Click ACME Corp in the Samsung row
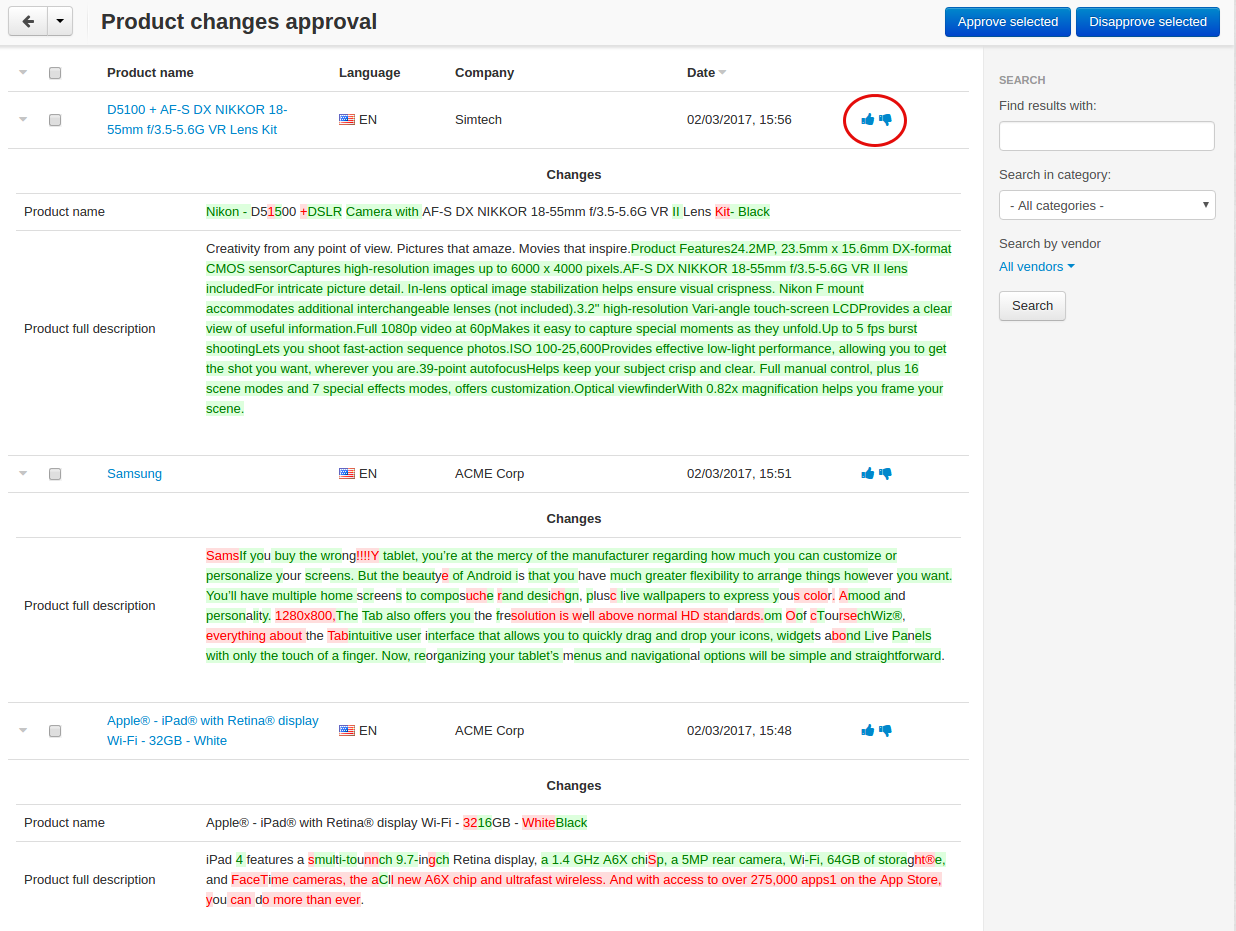1236x931 pixels. click(489, 474)
